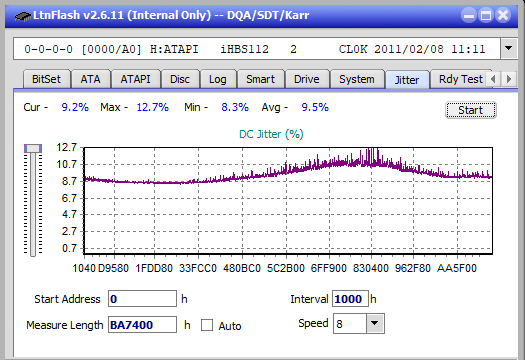Click the Start button
The image size is (525, 360).
click(x=471, y=110)
